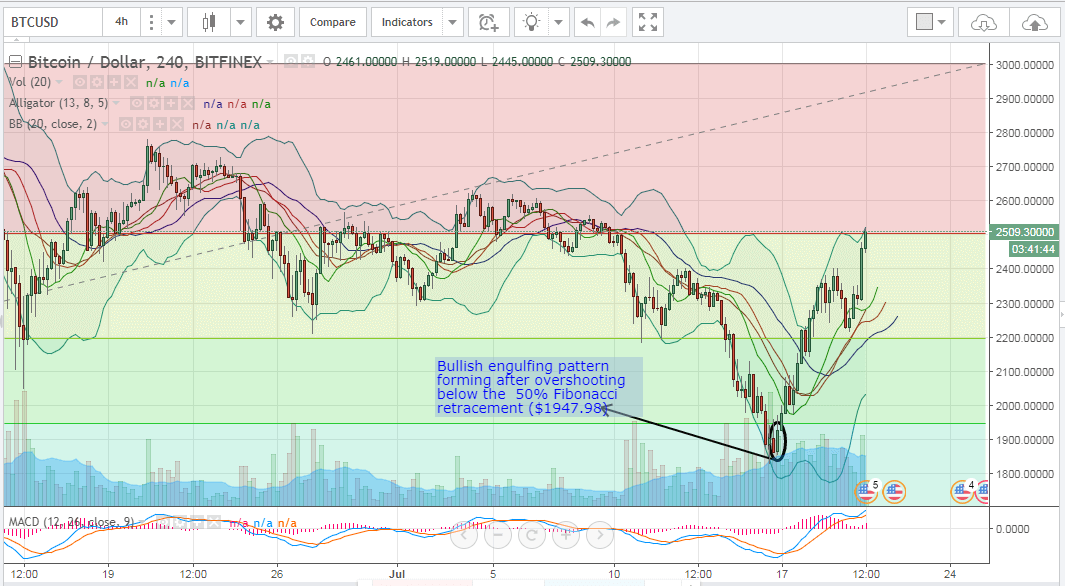Collapse the indicator legend box
The image size is (1065, 586).
[14, 62]
